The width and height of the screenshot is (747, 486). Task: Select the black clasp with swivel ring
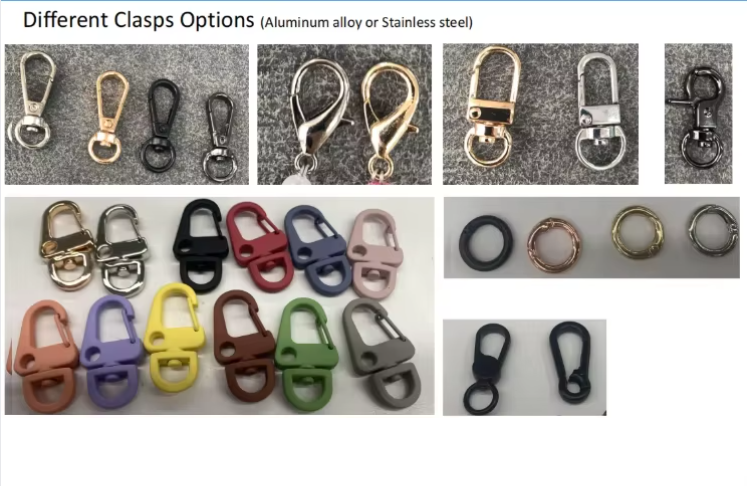coord(488,369)
